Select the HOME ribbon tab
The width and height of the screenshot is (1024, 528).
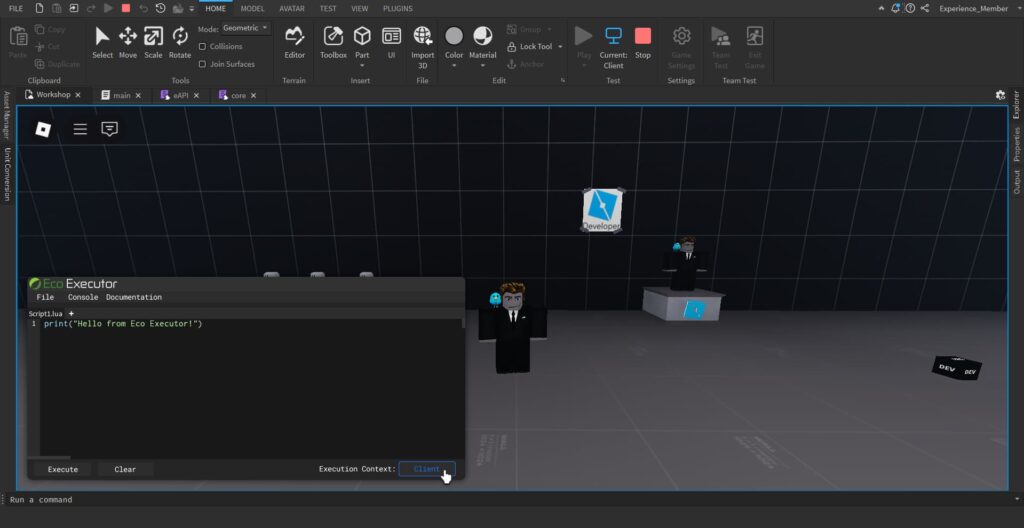216,8
